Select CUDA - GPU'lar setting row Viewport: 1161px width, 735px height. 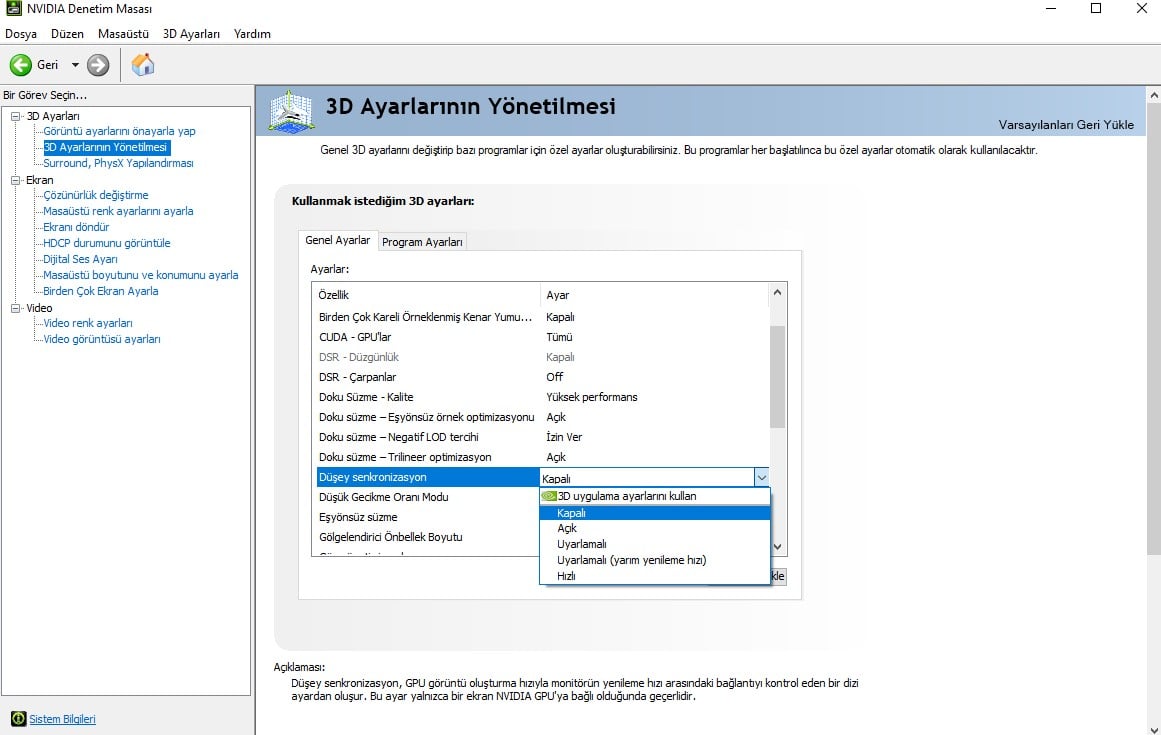(542, 337)
